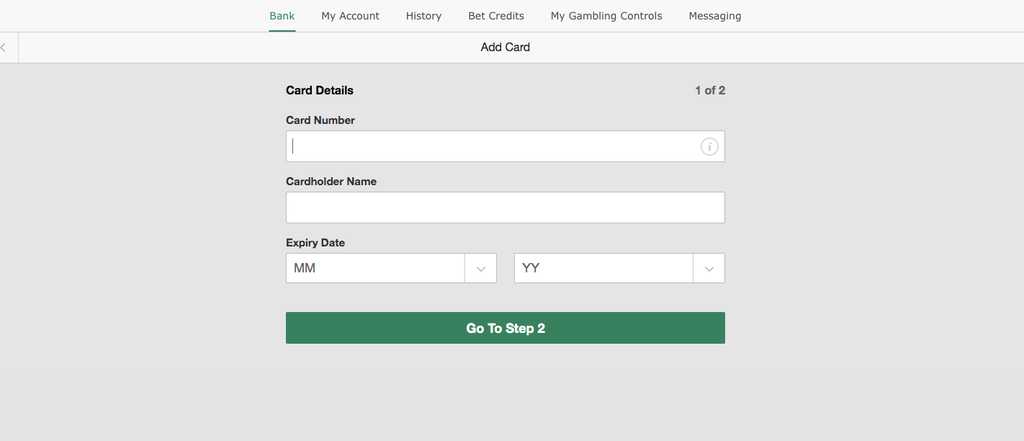1024x441 pixels.
Task: Click the 1 of 2 step indicator
Action: click(710, 91)
